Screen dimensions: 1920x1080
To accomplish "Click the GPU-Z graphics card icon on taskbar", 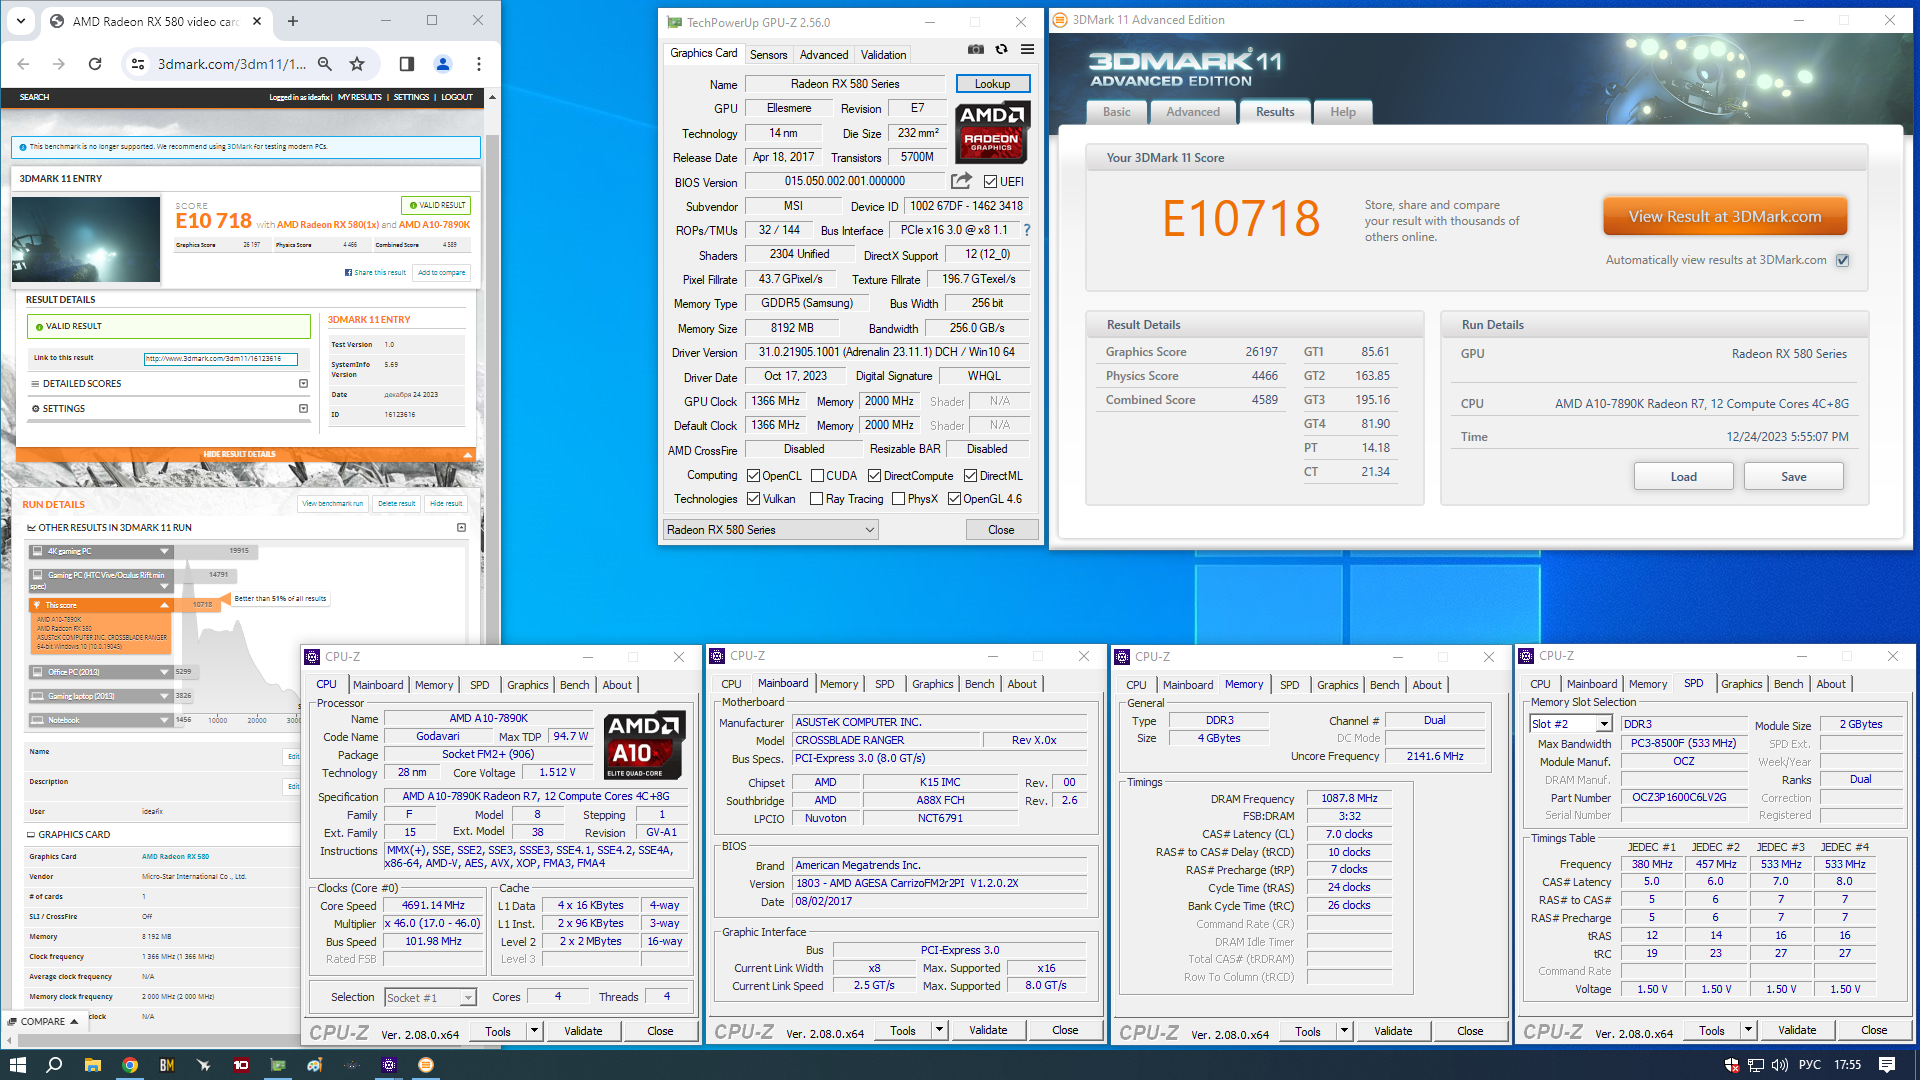I will point(278,1065).
